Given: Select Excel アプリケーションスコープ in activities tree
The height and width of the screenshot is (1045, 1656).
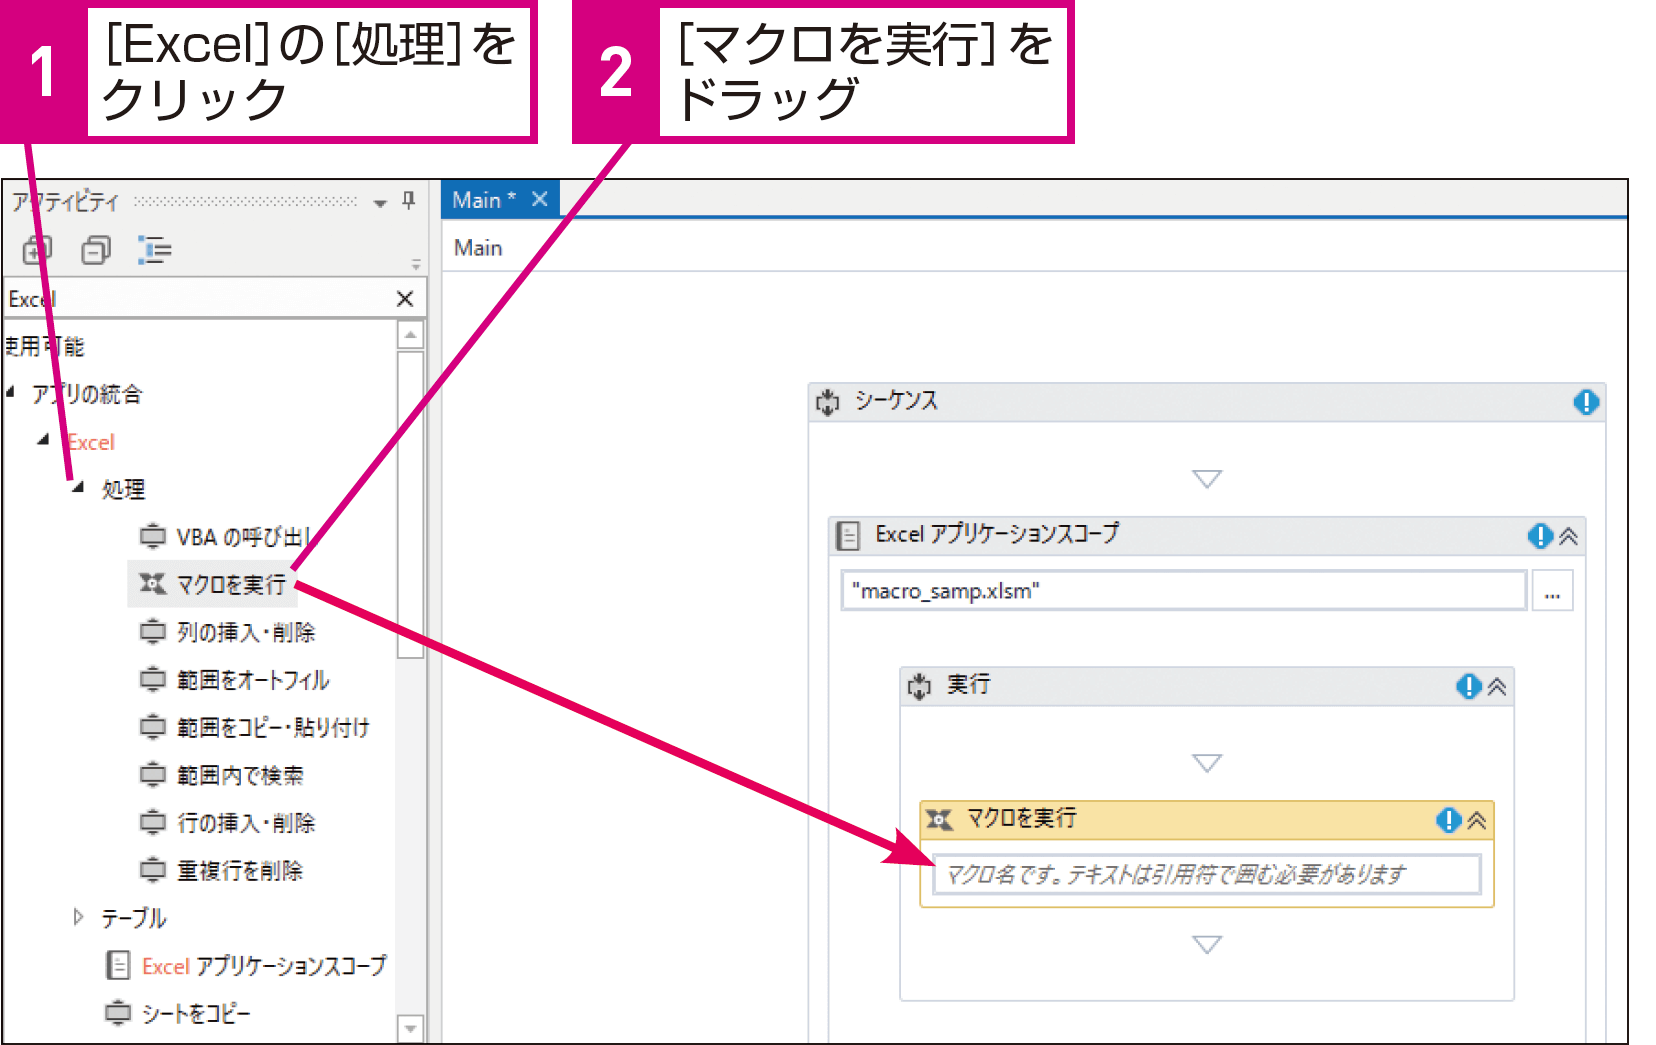Looking at the screenshot, I should (x=264, y=965).
